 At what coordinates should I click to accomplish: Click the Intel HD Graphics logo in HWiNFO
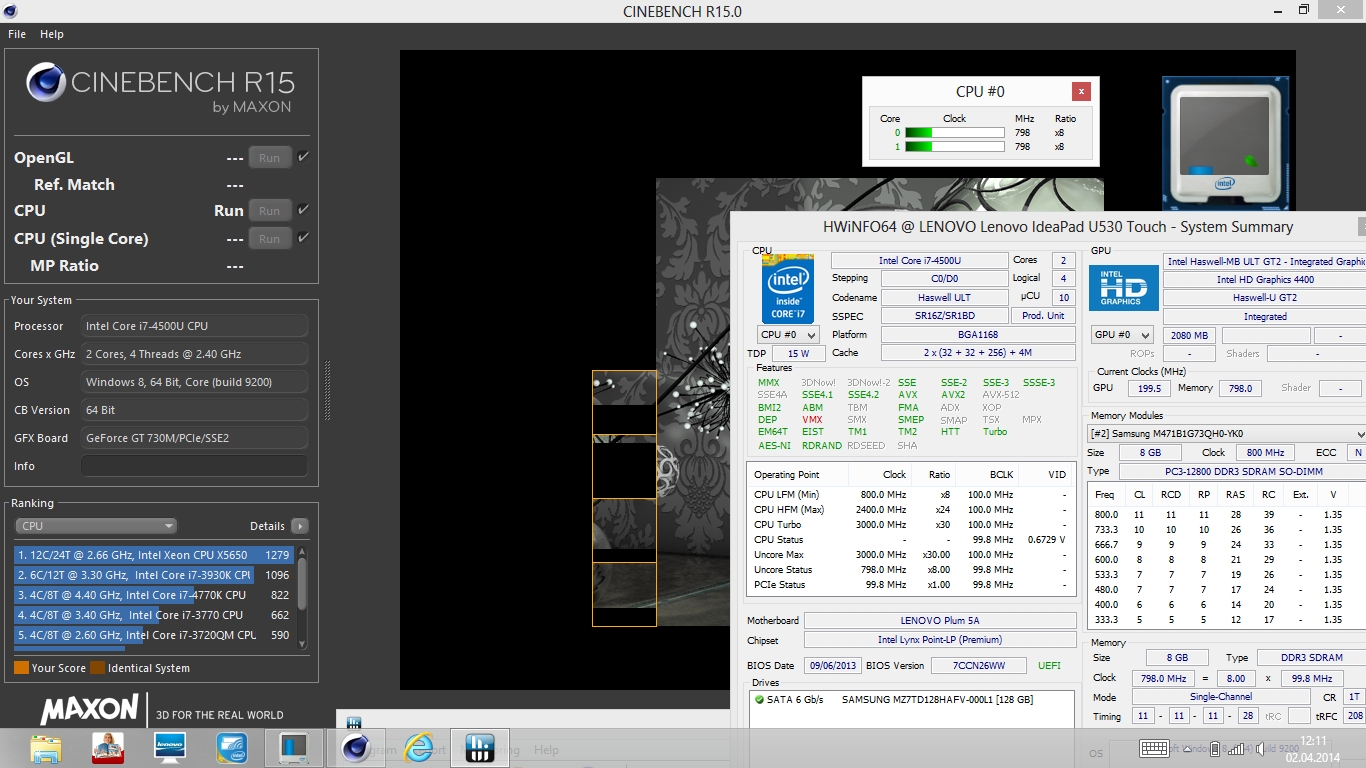pyautogui.click(x=1123, y=289)
